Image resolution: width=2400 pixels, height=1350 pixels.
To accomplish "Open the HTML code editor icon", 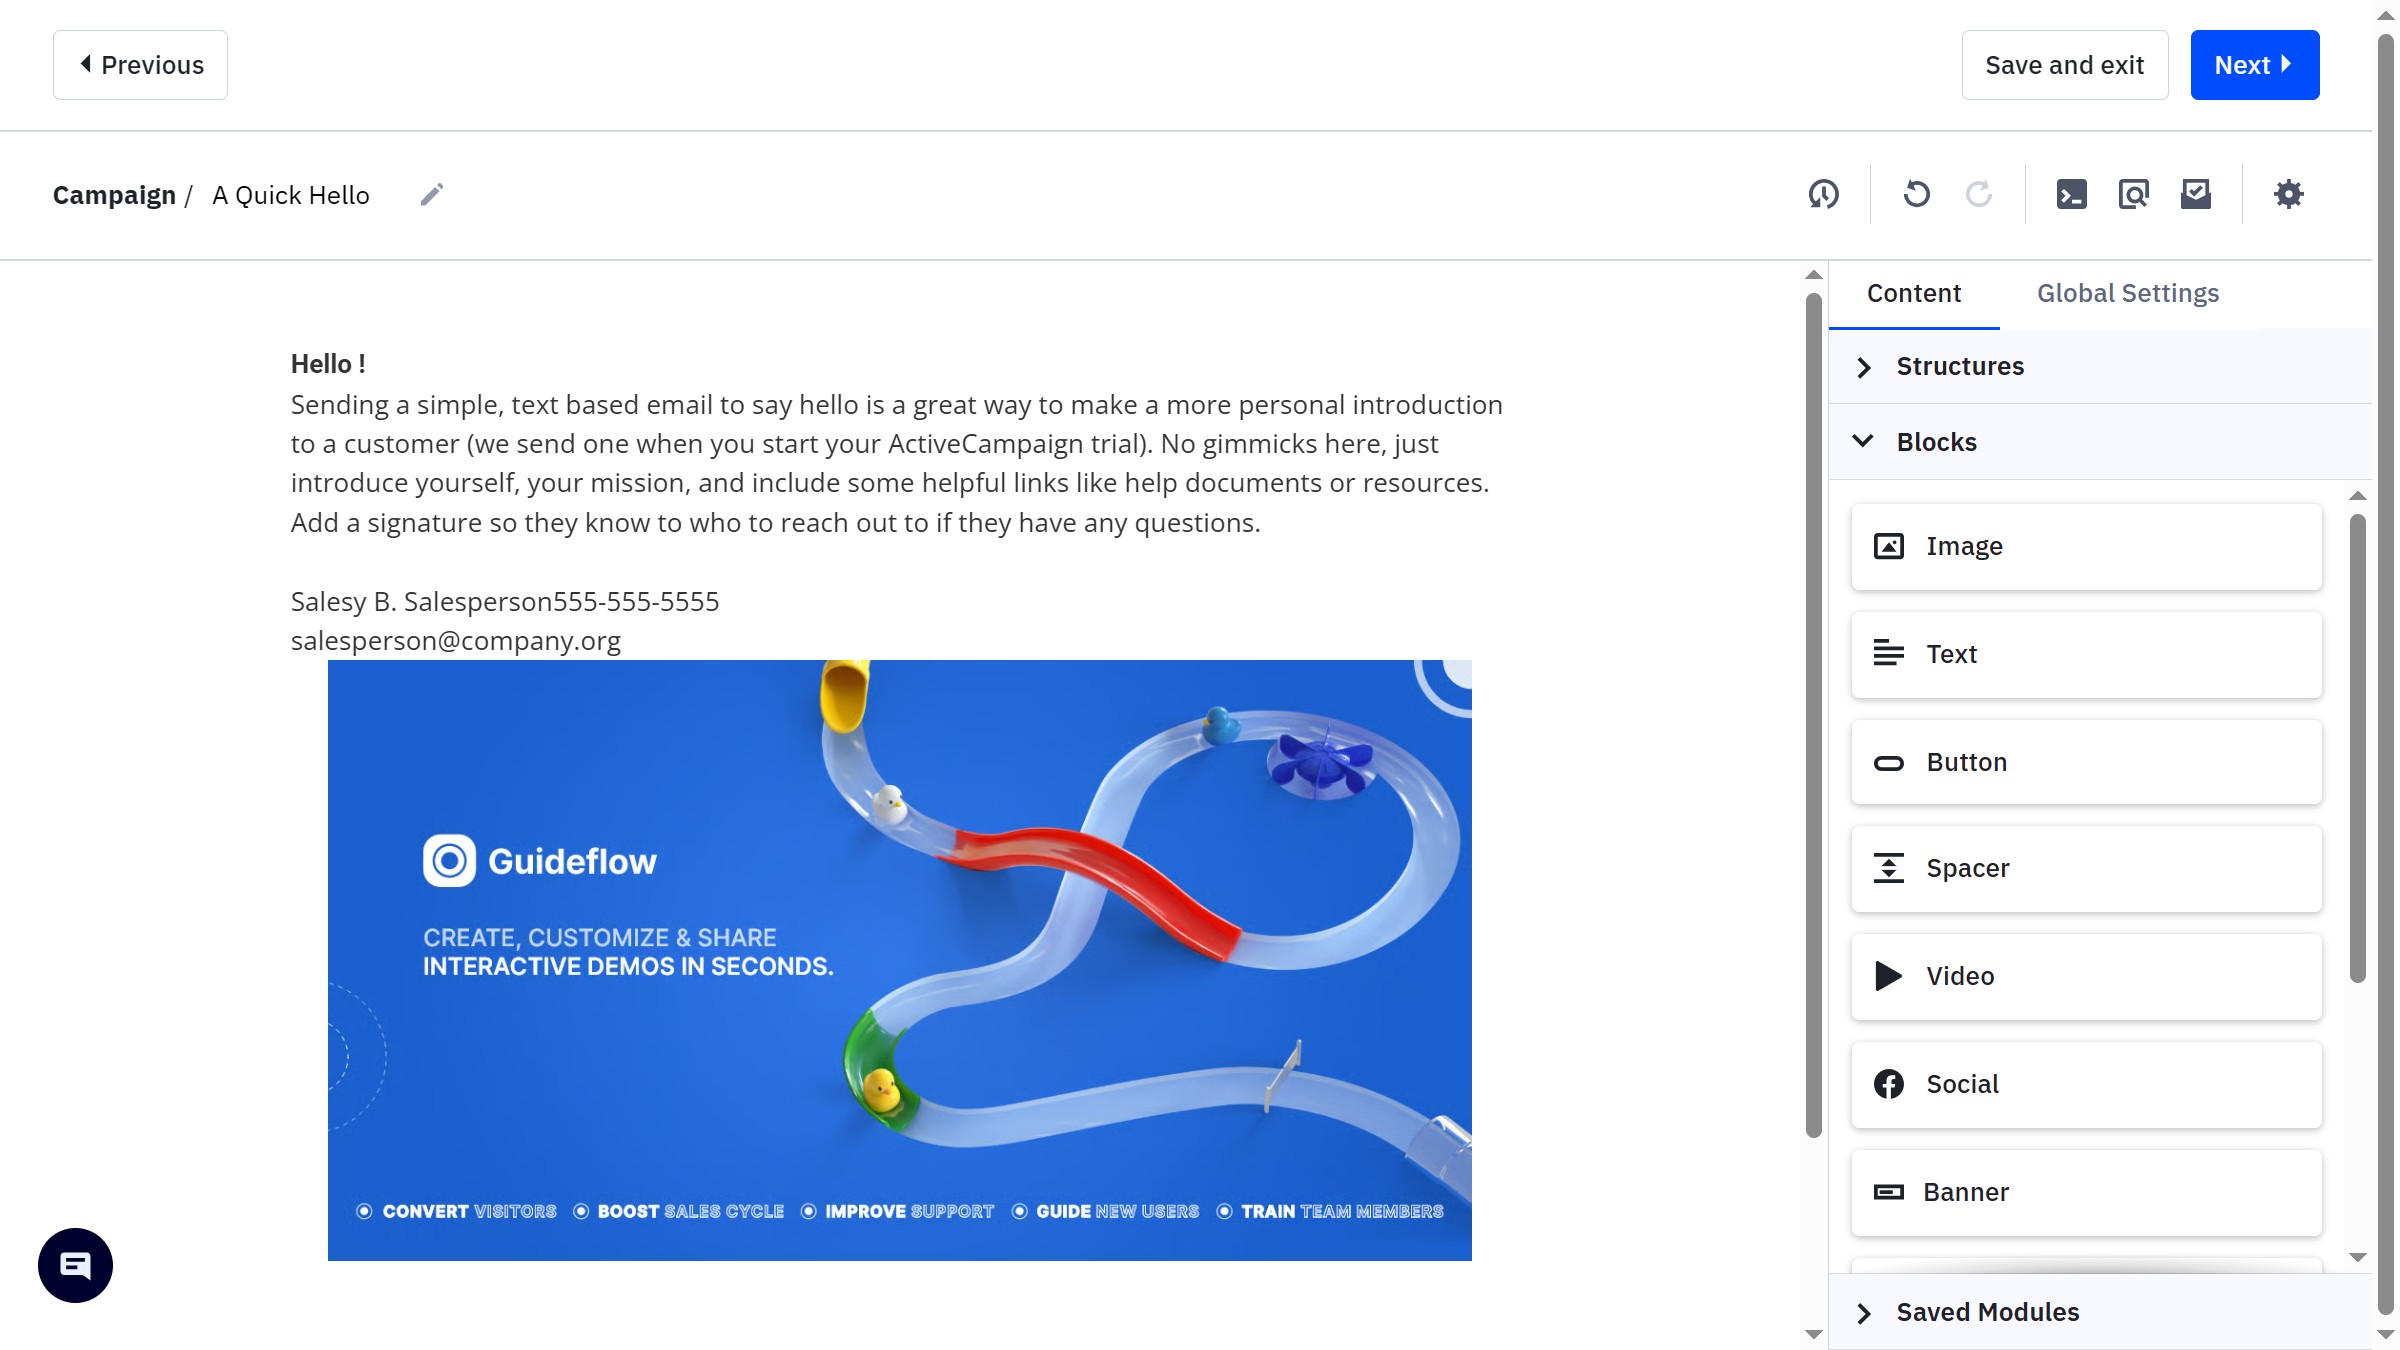I will (x=2072, y=194).
